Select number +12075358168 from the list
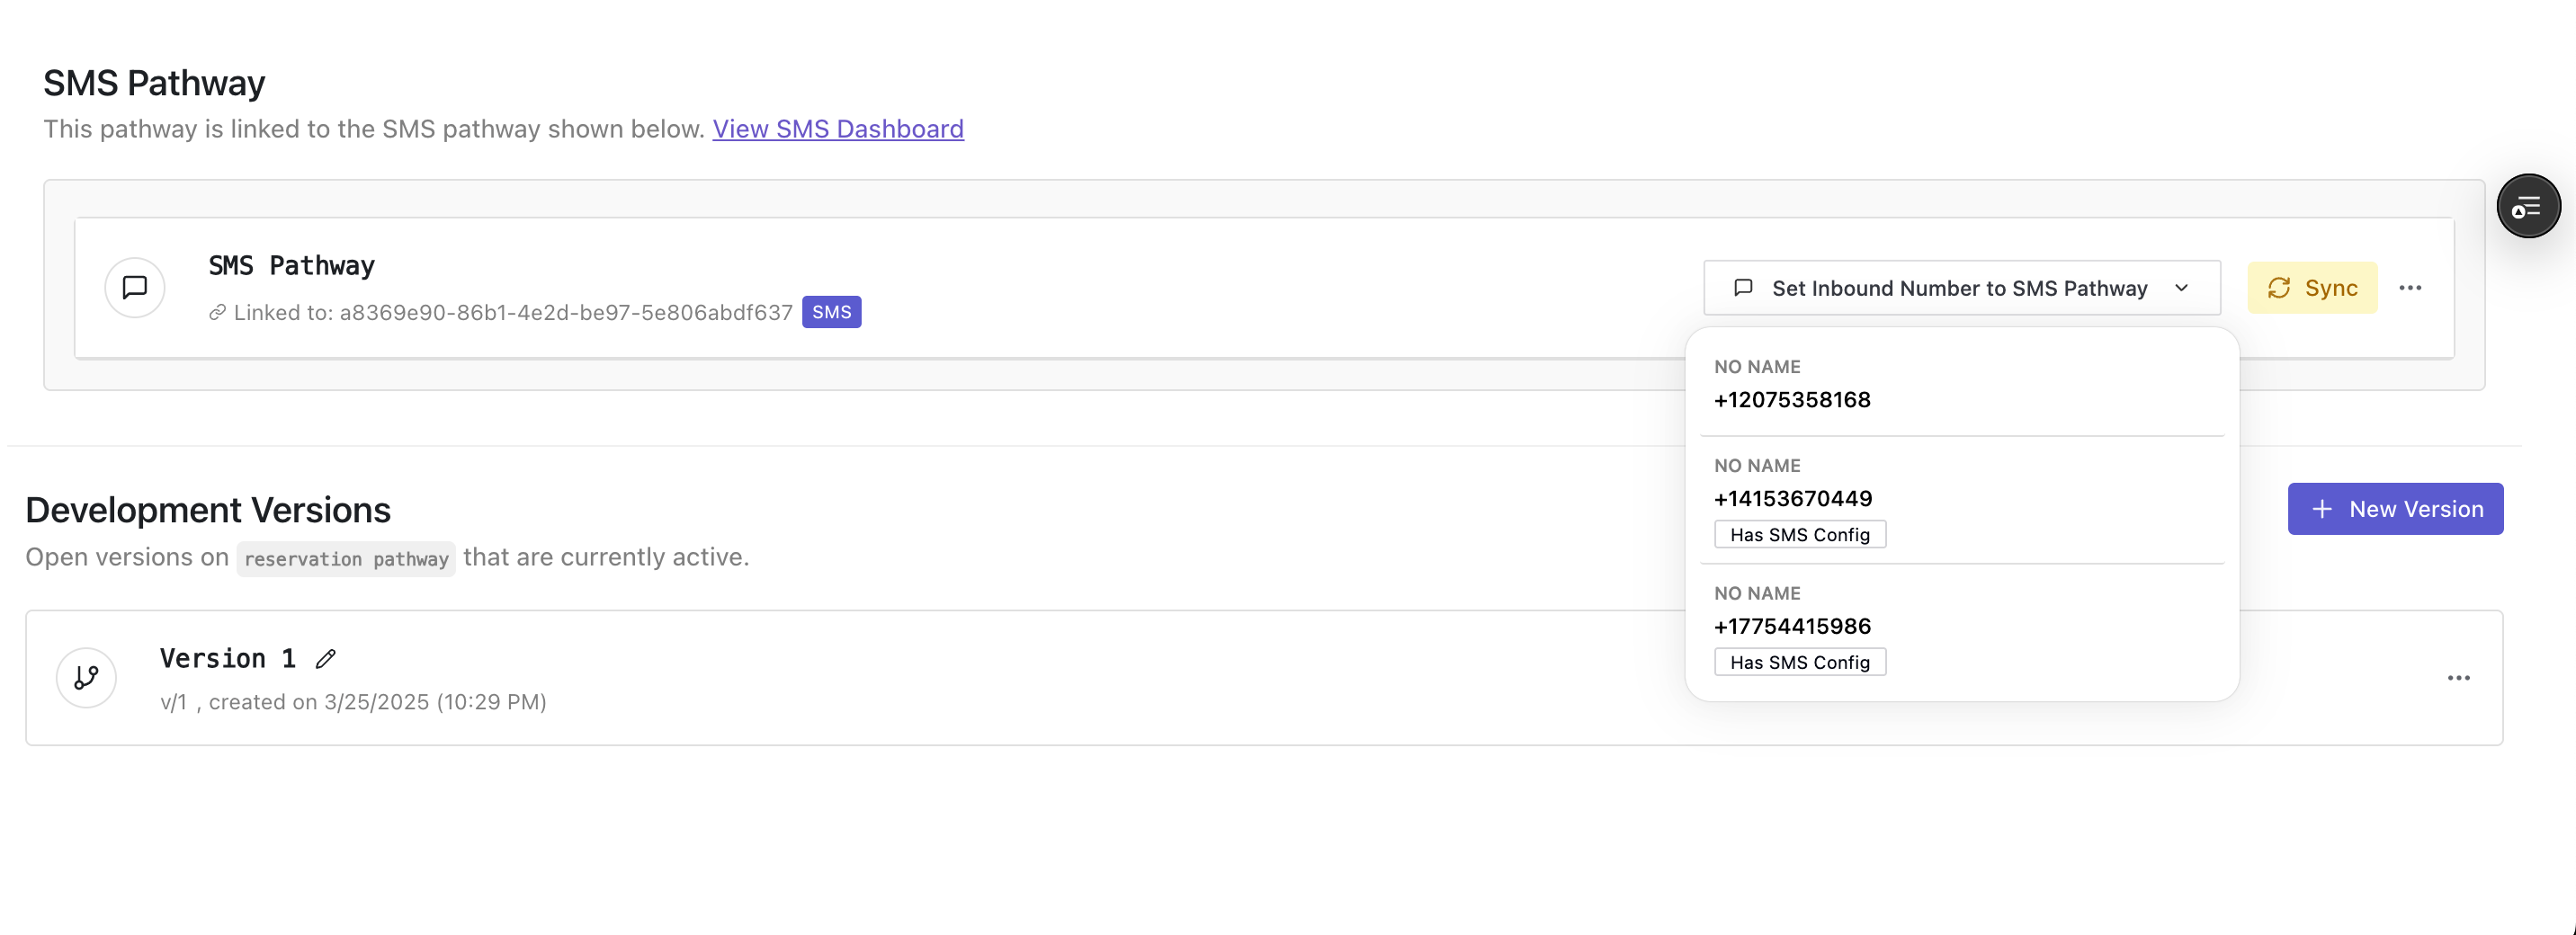Image resolution: width=2576 pixels, height=935 pixels. 1962,384
